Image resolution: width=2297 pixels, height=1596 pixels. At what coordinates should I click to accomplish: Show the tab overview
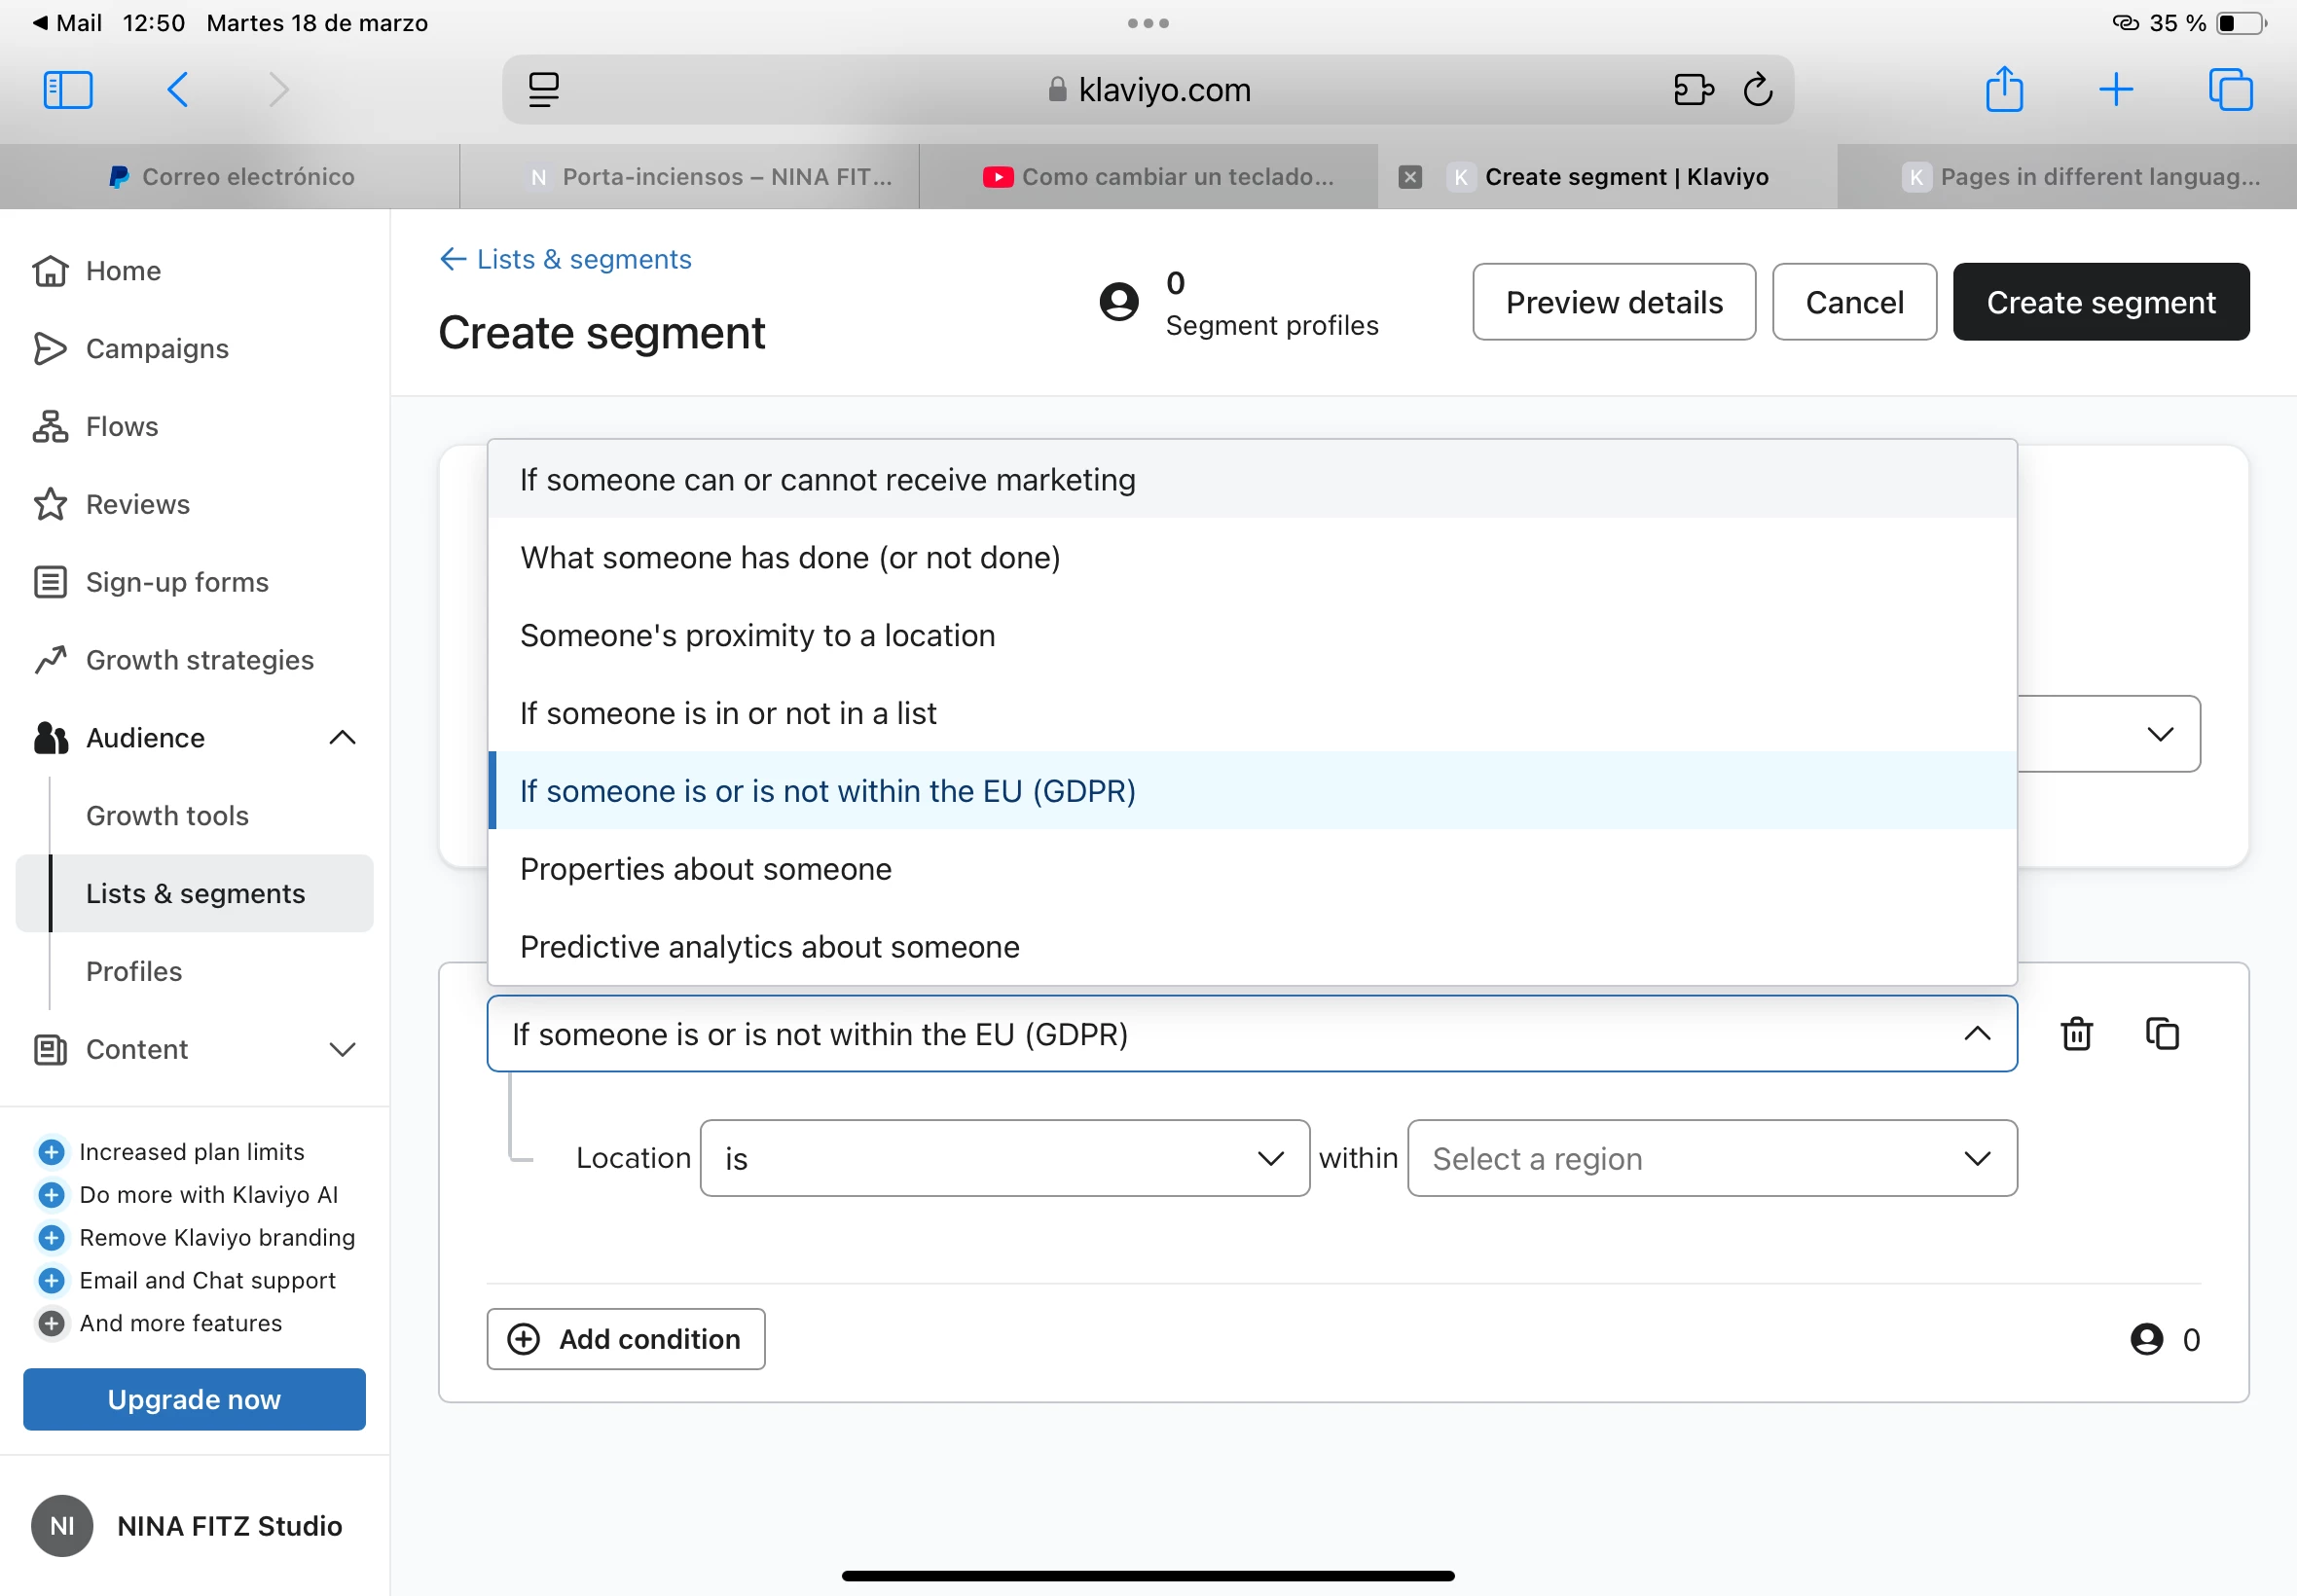click(2230, 90)
